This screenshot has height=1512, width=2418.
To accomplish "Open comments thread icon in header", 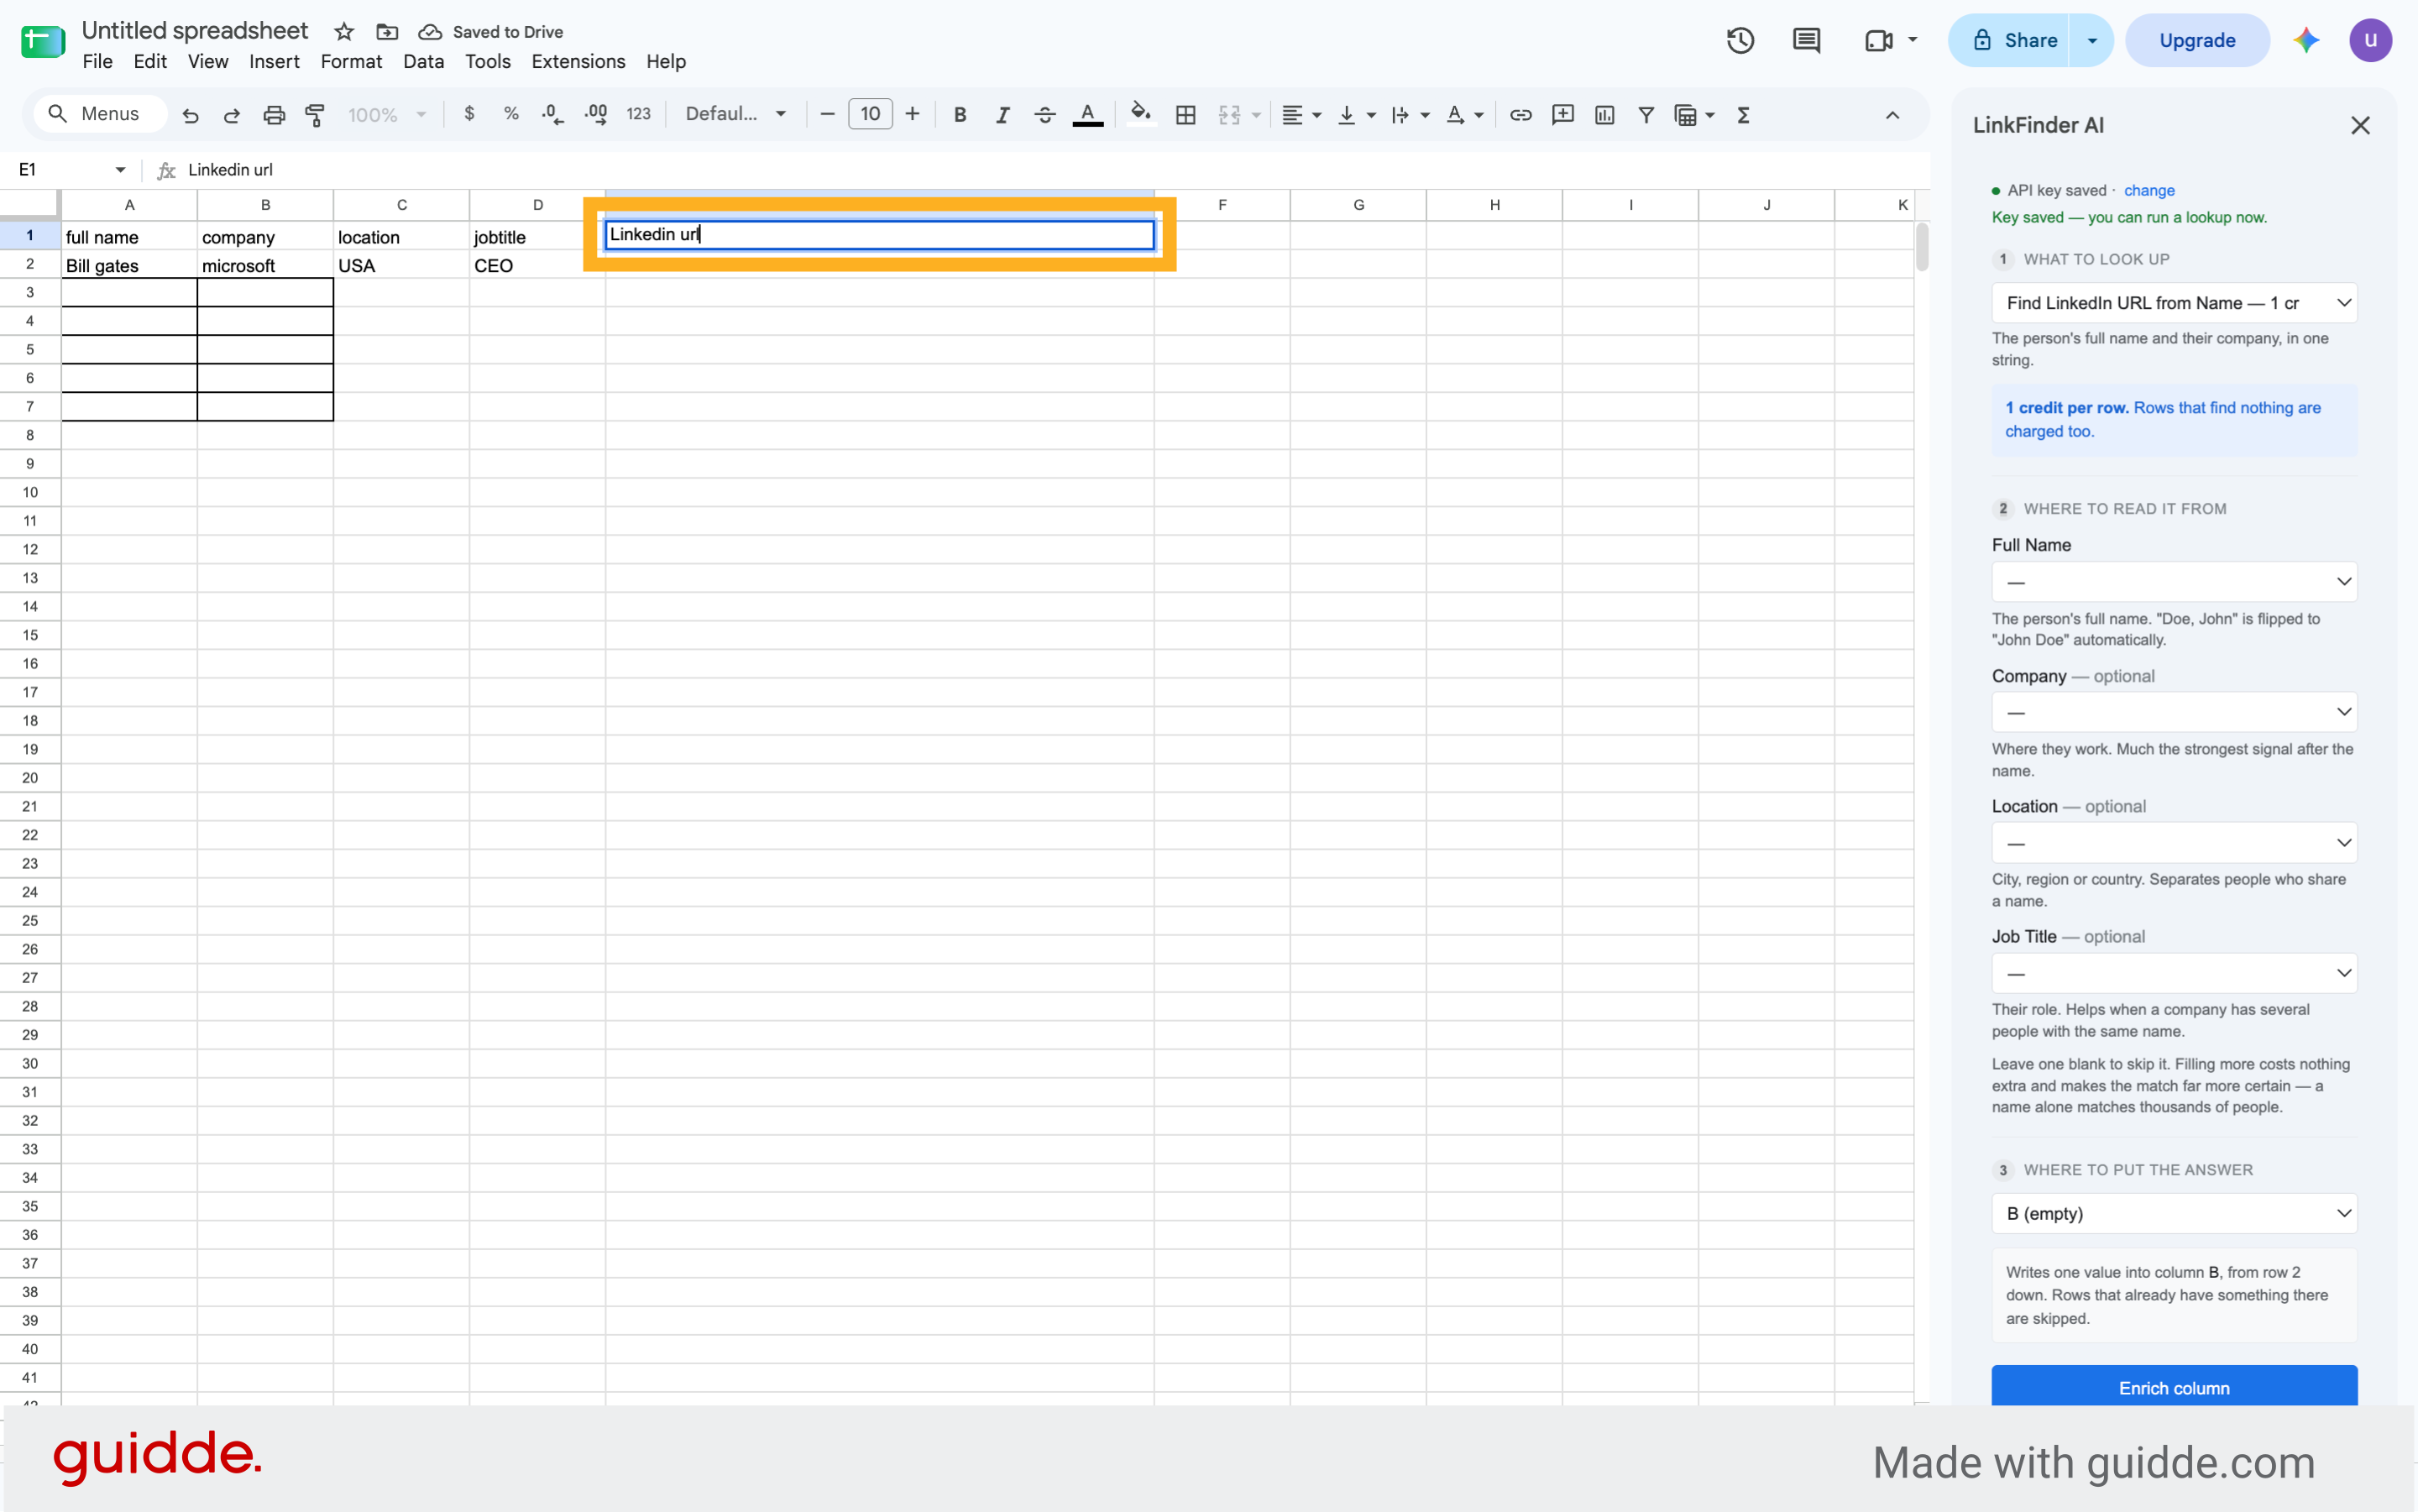I will coord(1806,41).
